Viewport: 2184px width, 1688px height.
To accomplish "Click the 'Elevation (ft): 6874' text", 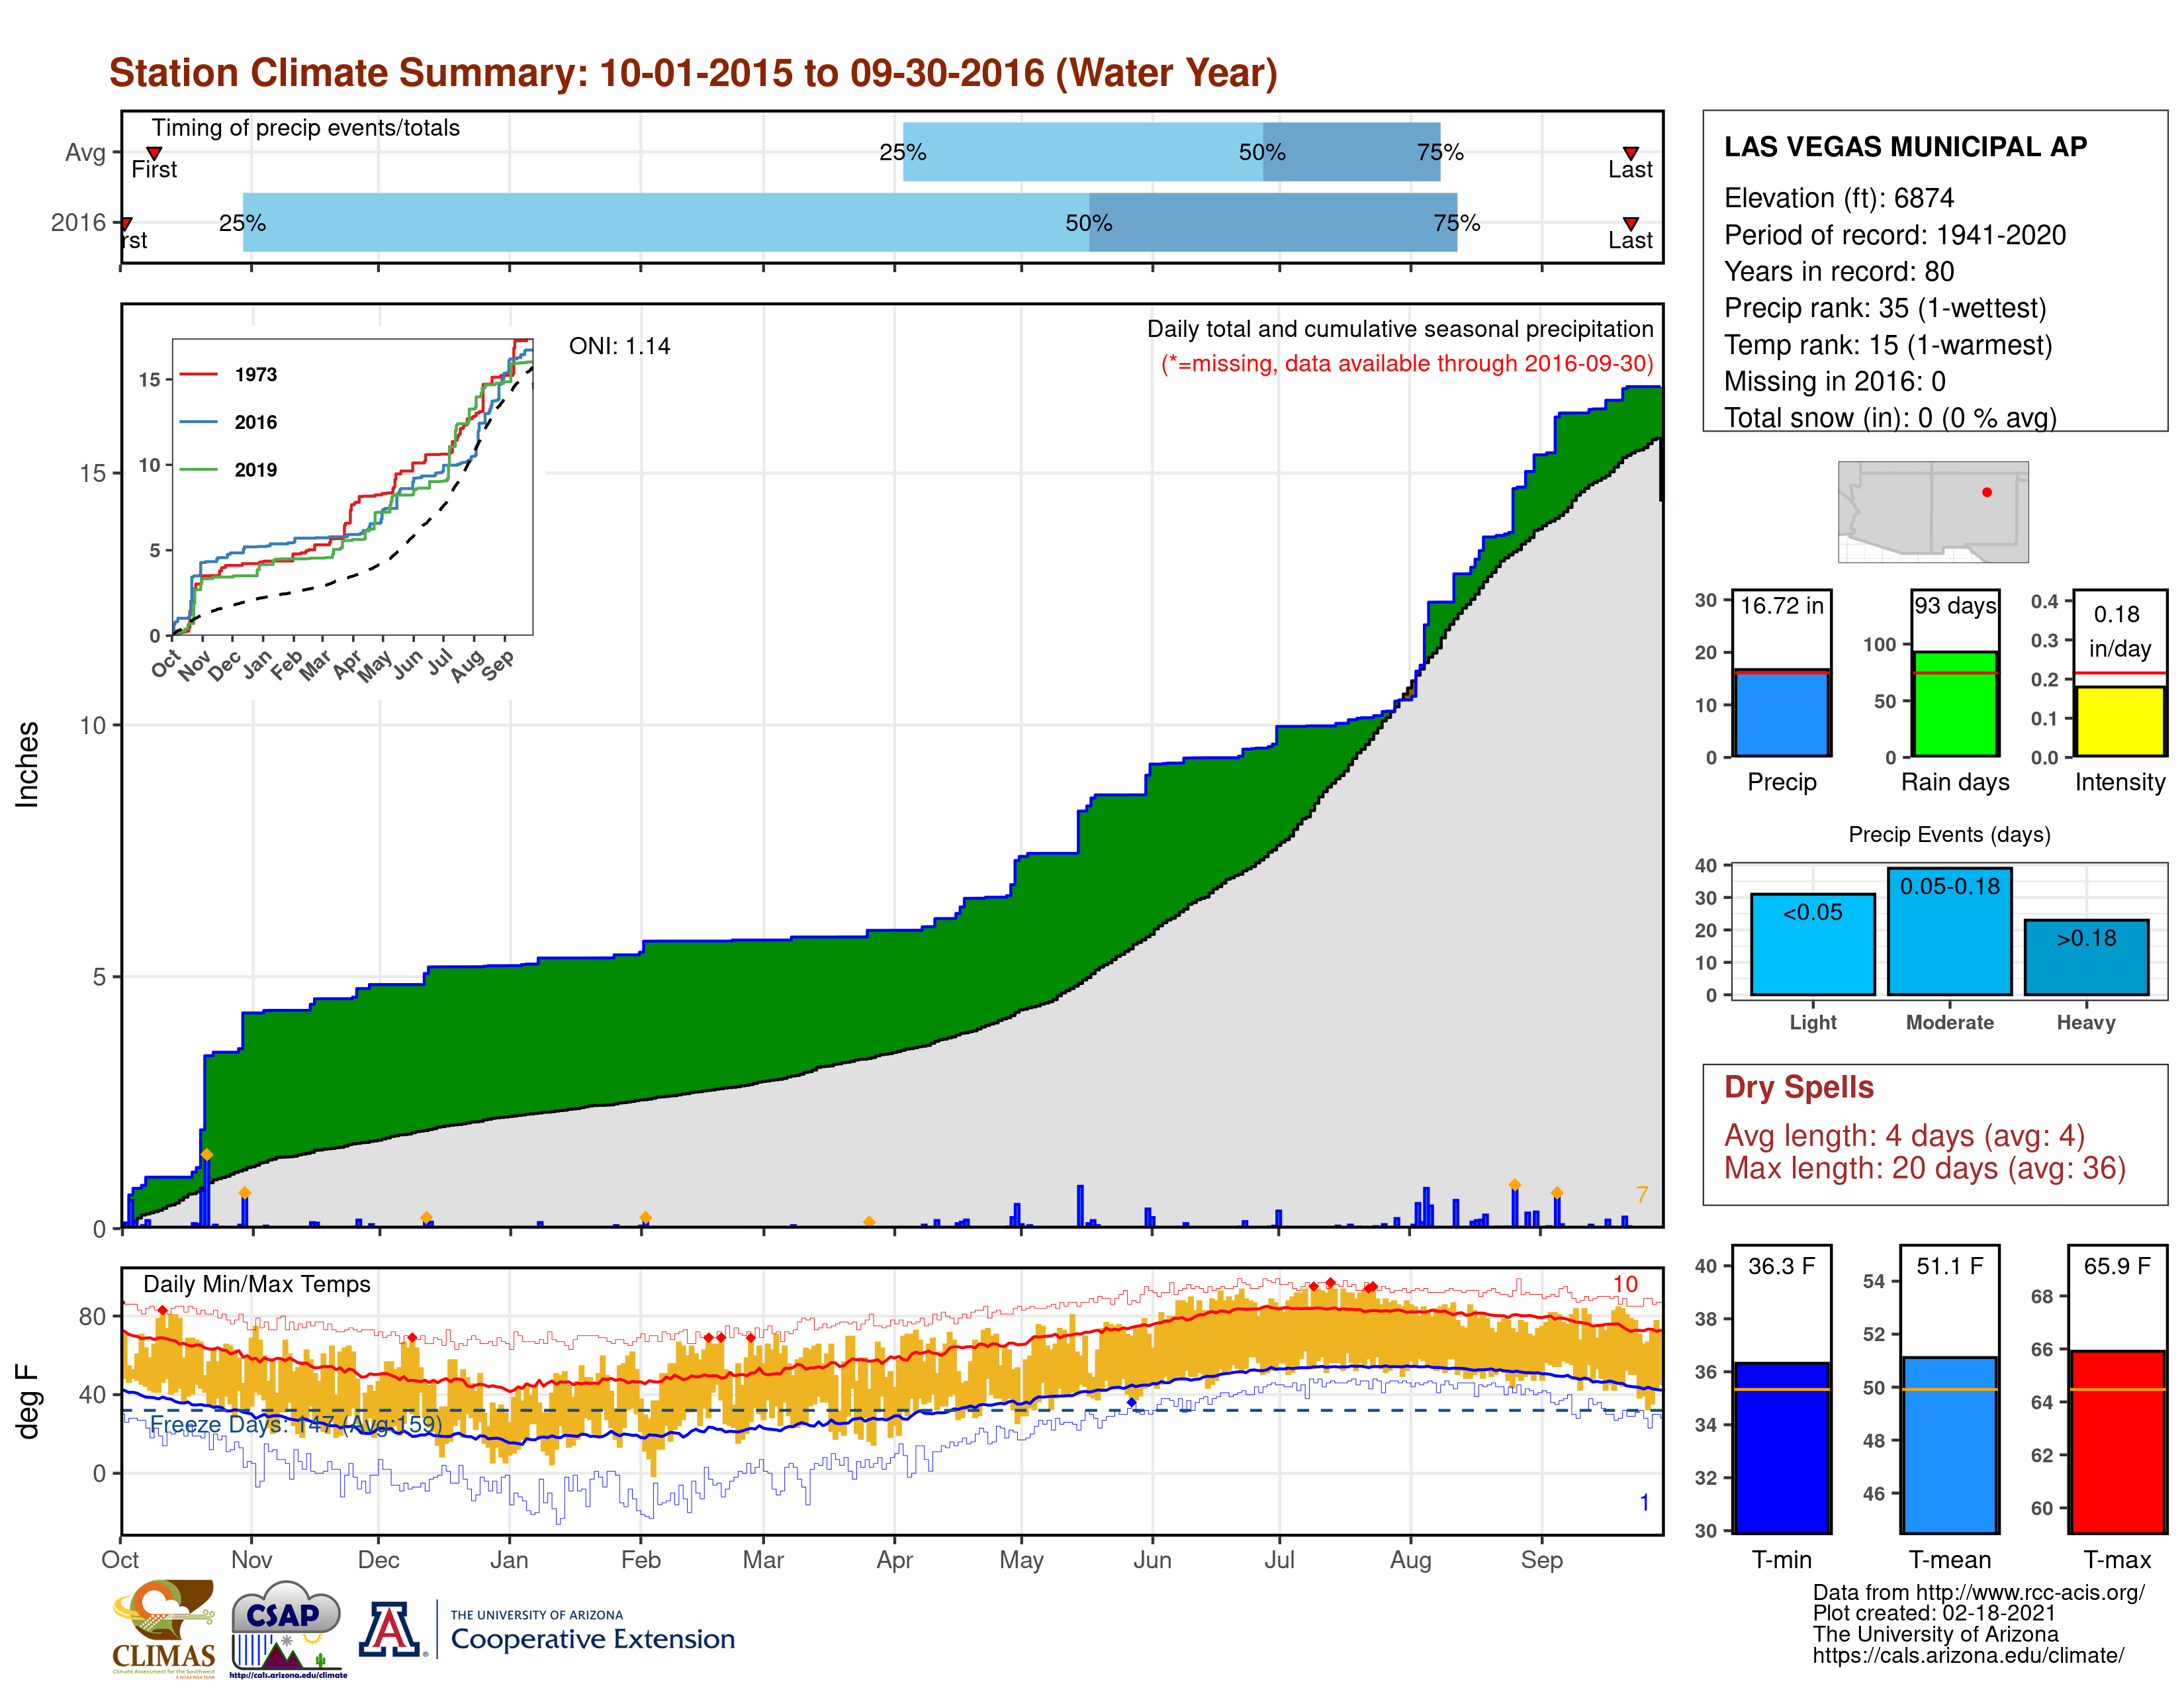I will 1838,198.
